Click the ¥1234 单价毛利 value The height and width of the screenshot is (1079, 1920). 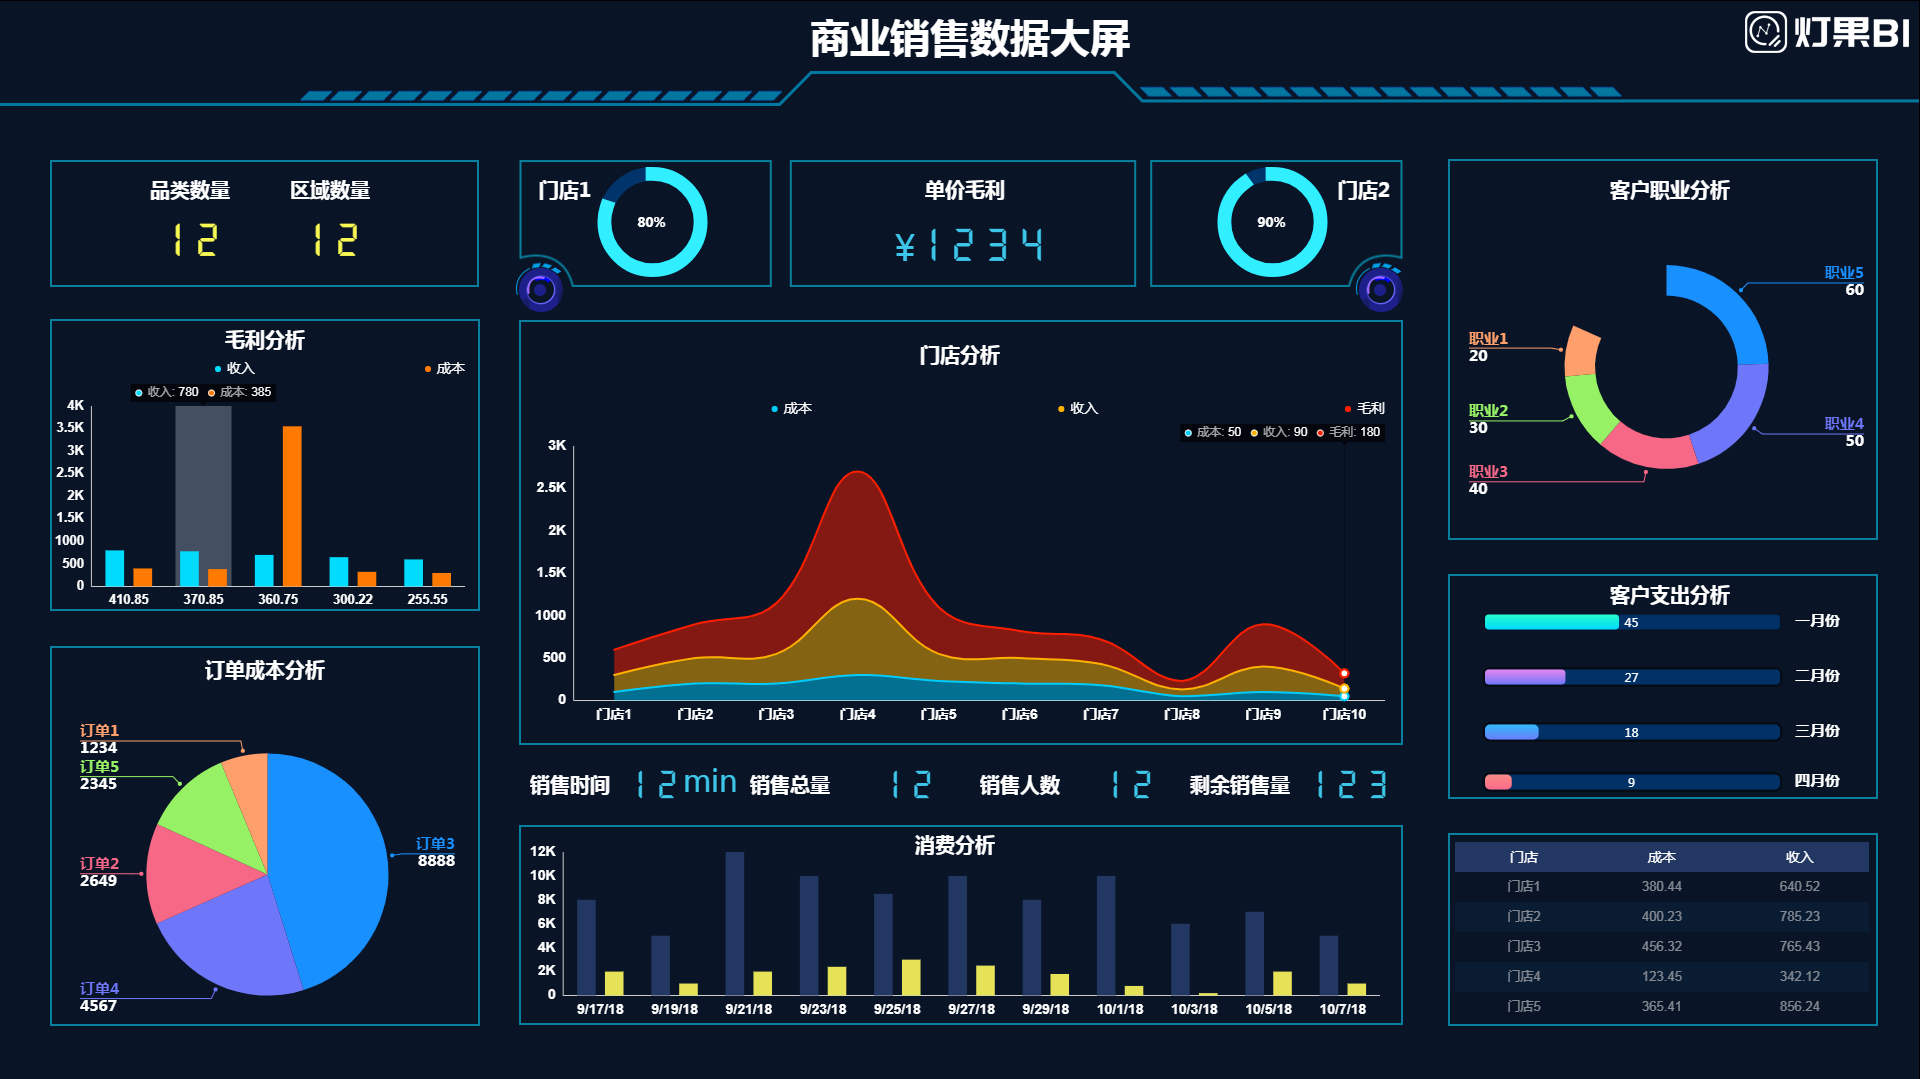coord(969,245)
